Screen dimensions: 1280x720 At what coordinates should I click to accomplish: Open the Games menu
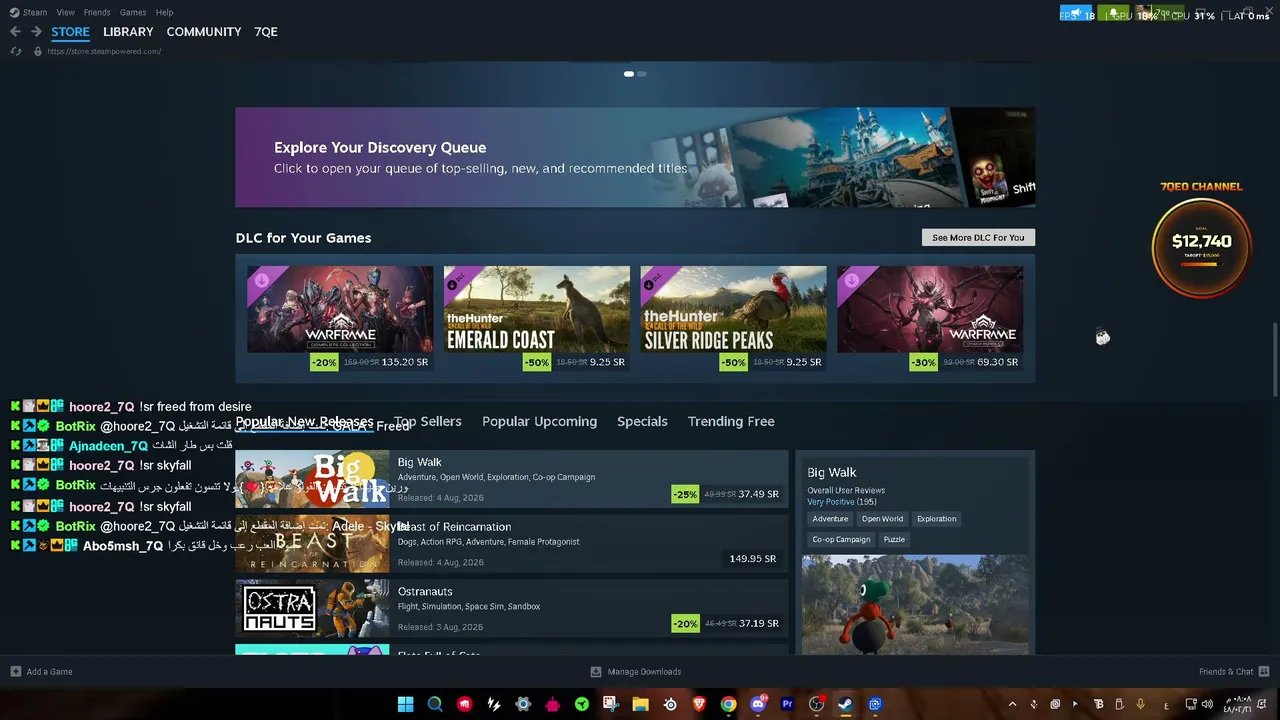pos(133,12)
